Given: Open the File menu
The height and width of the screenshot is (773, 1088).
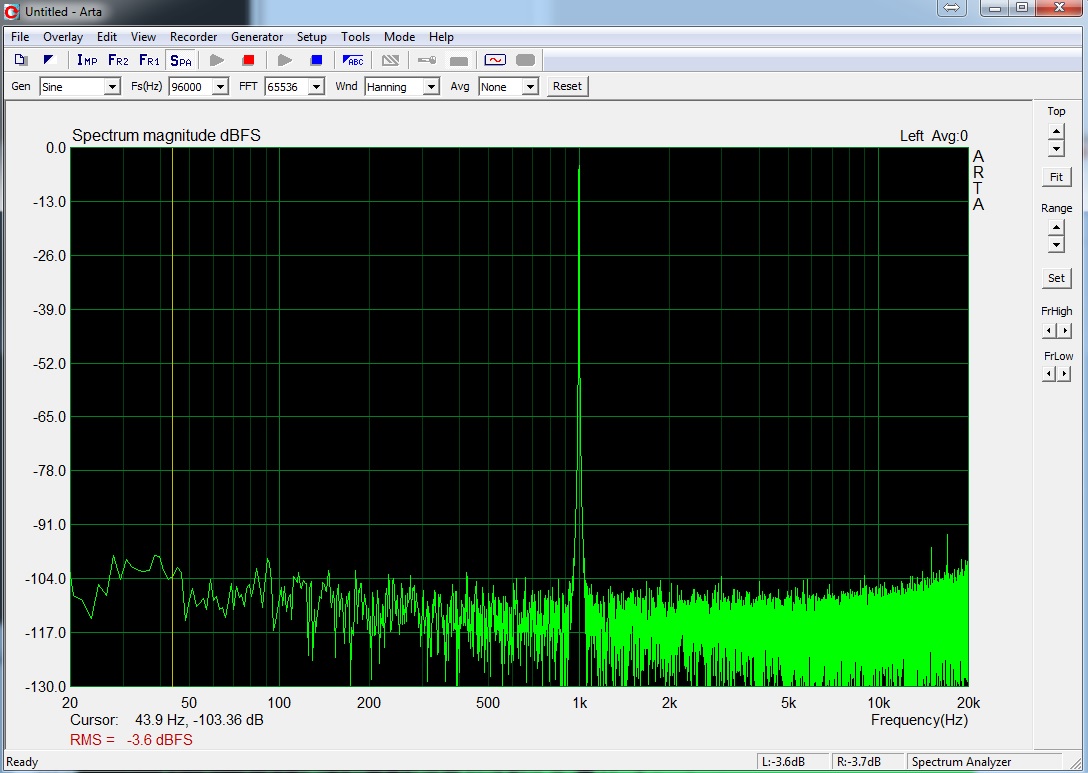Looking at the screenshot, I should (x=20, y=37).
